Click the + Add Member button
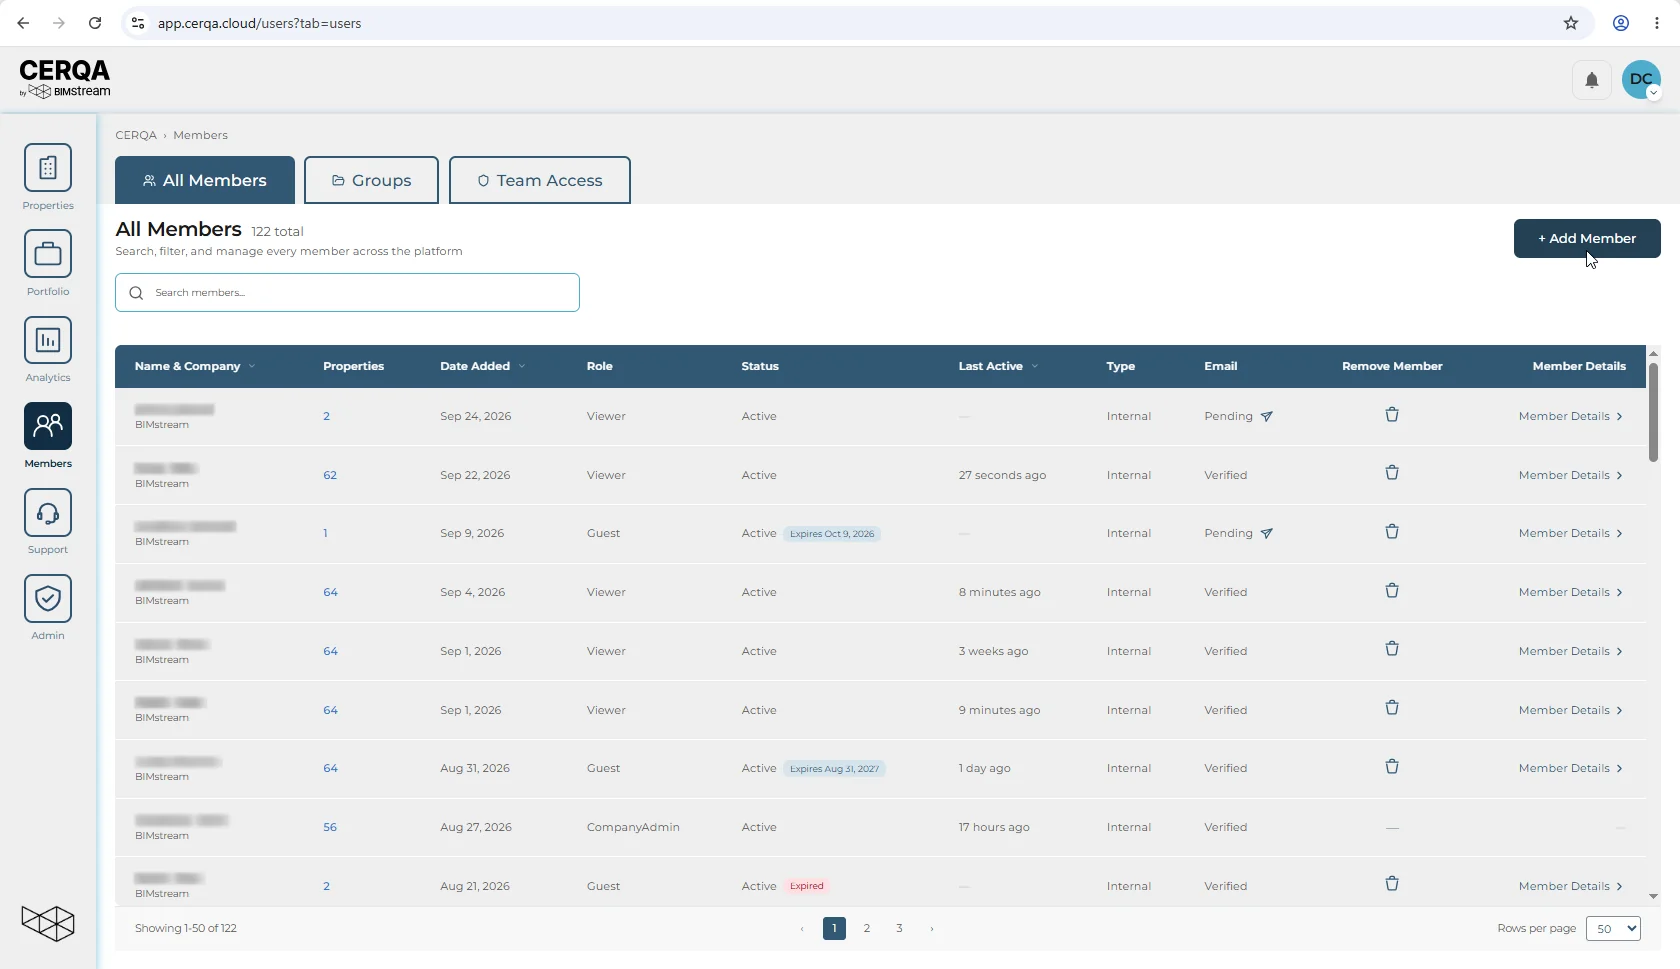The height and width of the screenshot is (969, 1680). tap(1587, 238)
